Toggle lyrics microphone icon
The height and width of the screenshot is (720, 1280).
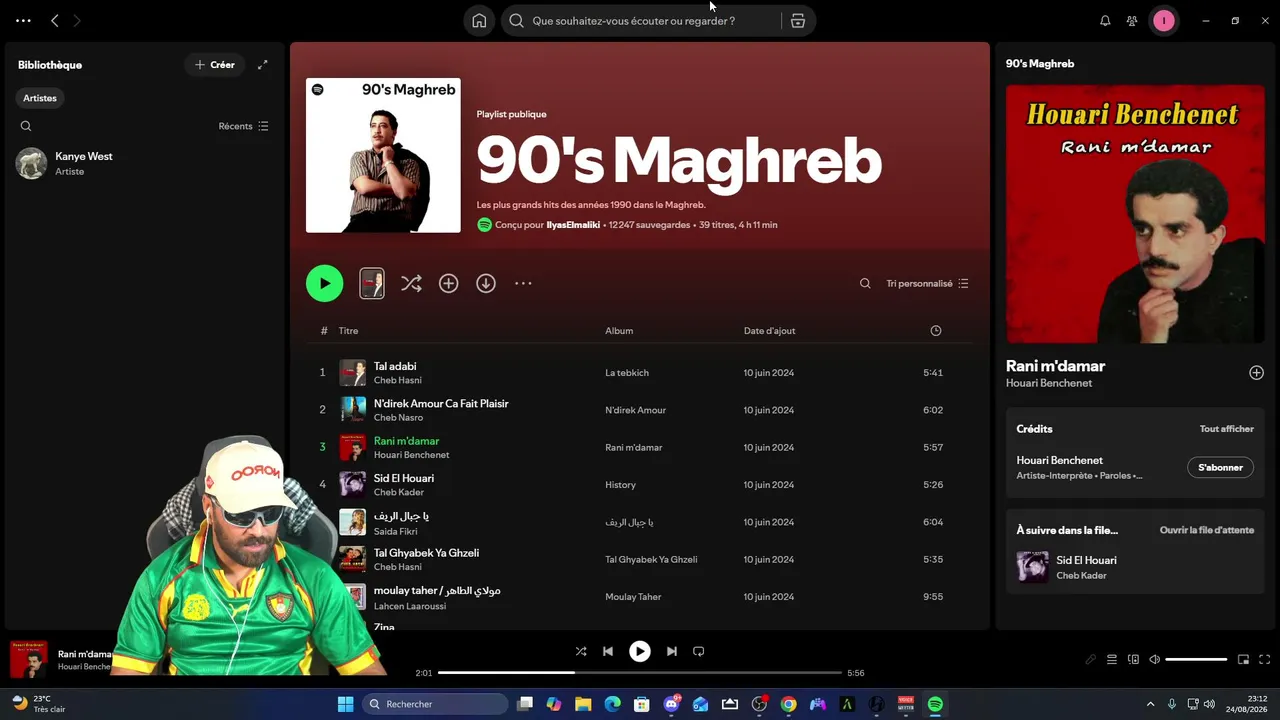click(1091, 659)
